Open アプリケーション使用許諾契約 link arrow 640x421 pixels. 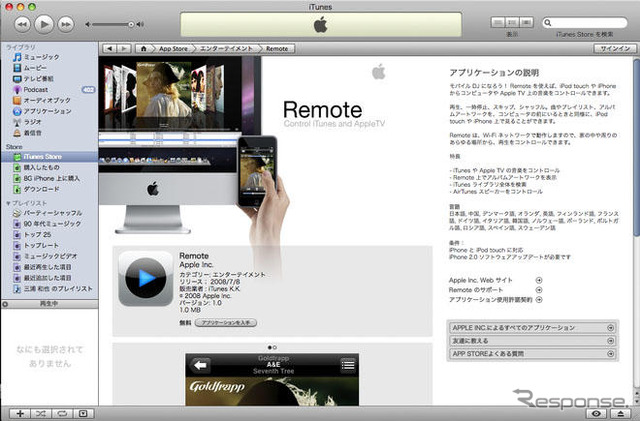click(539, 300)
